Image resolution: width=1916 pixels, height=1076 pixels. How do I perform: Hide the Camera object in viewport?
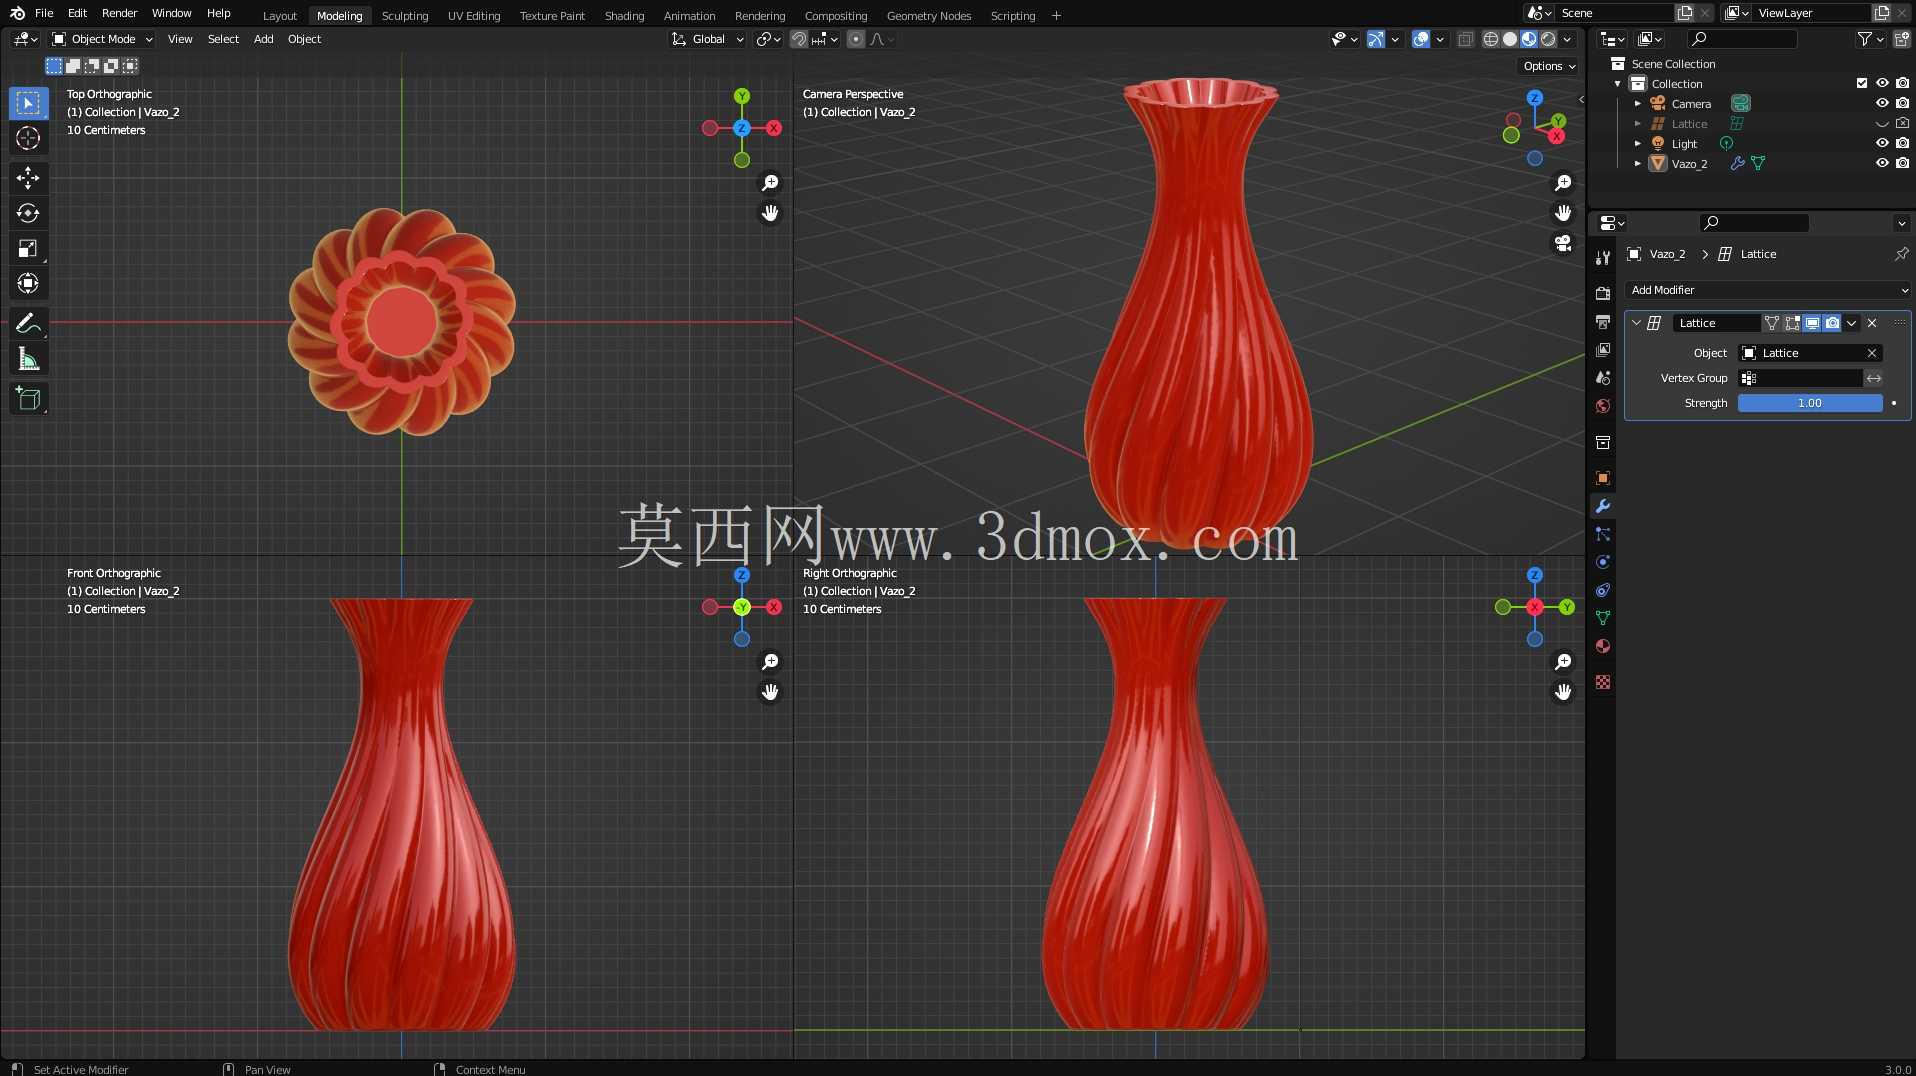tap(1882, 103)
